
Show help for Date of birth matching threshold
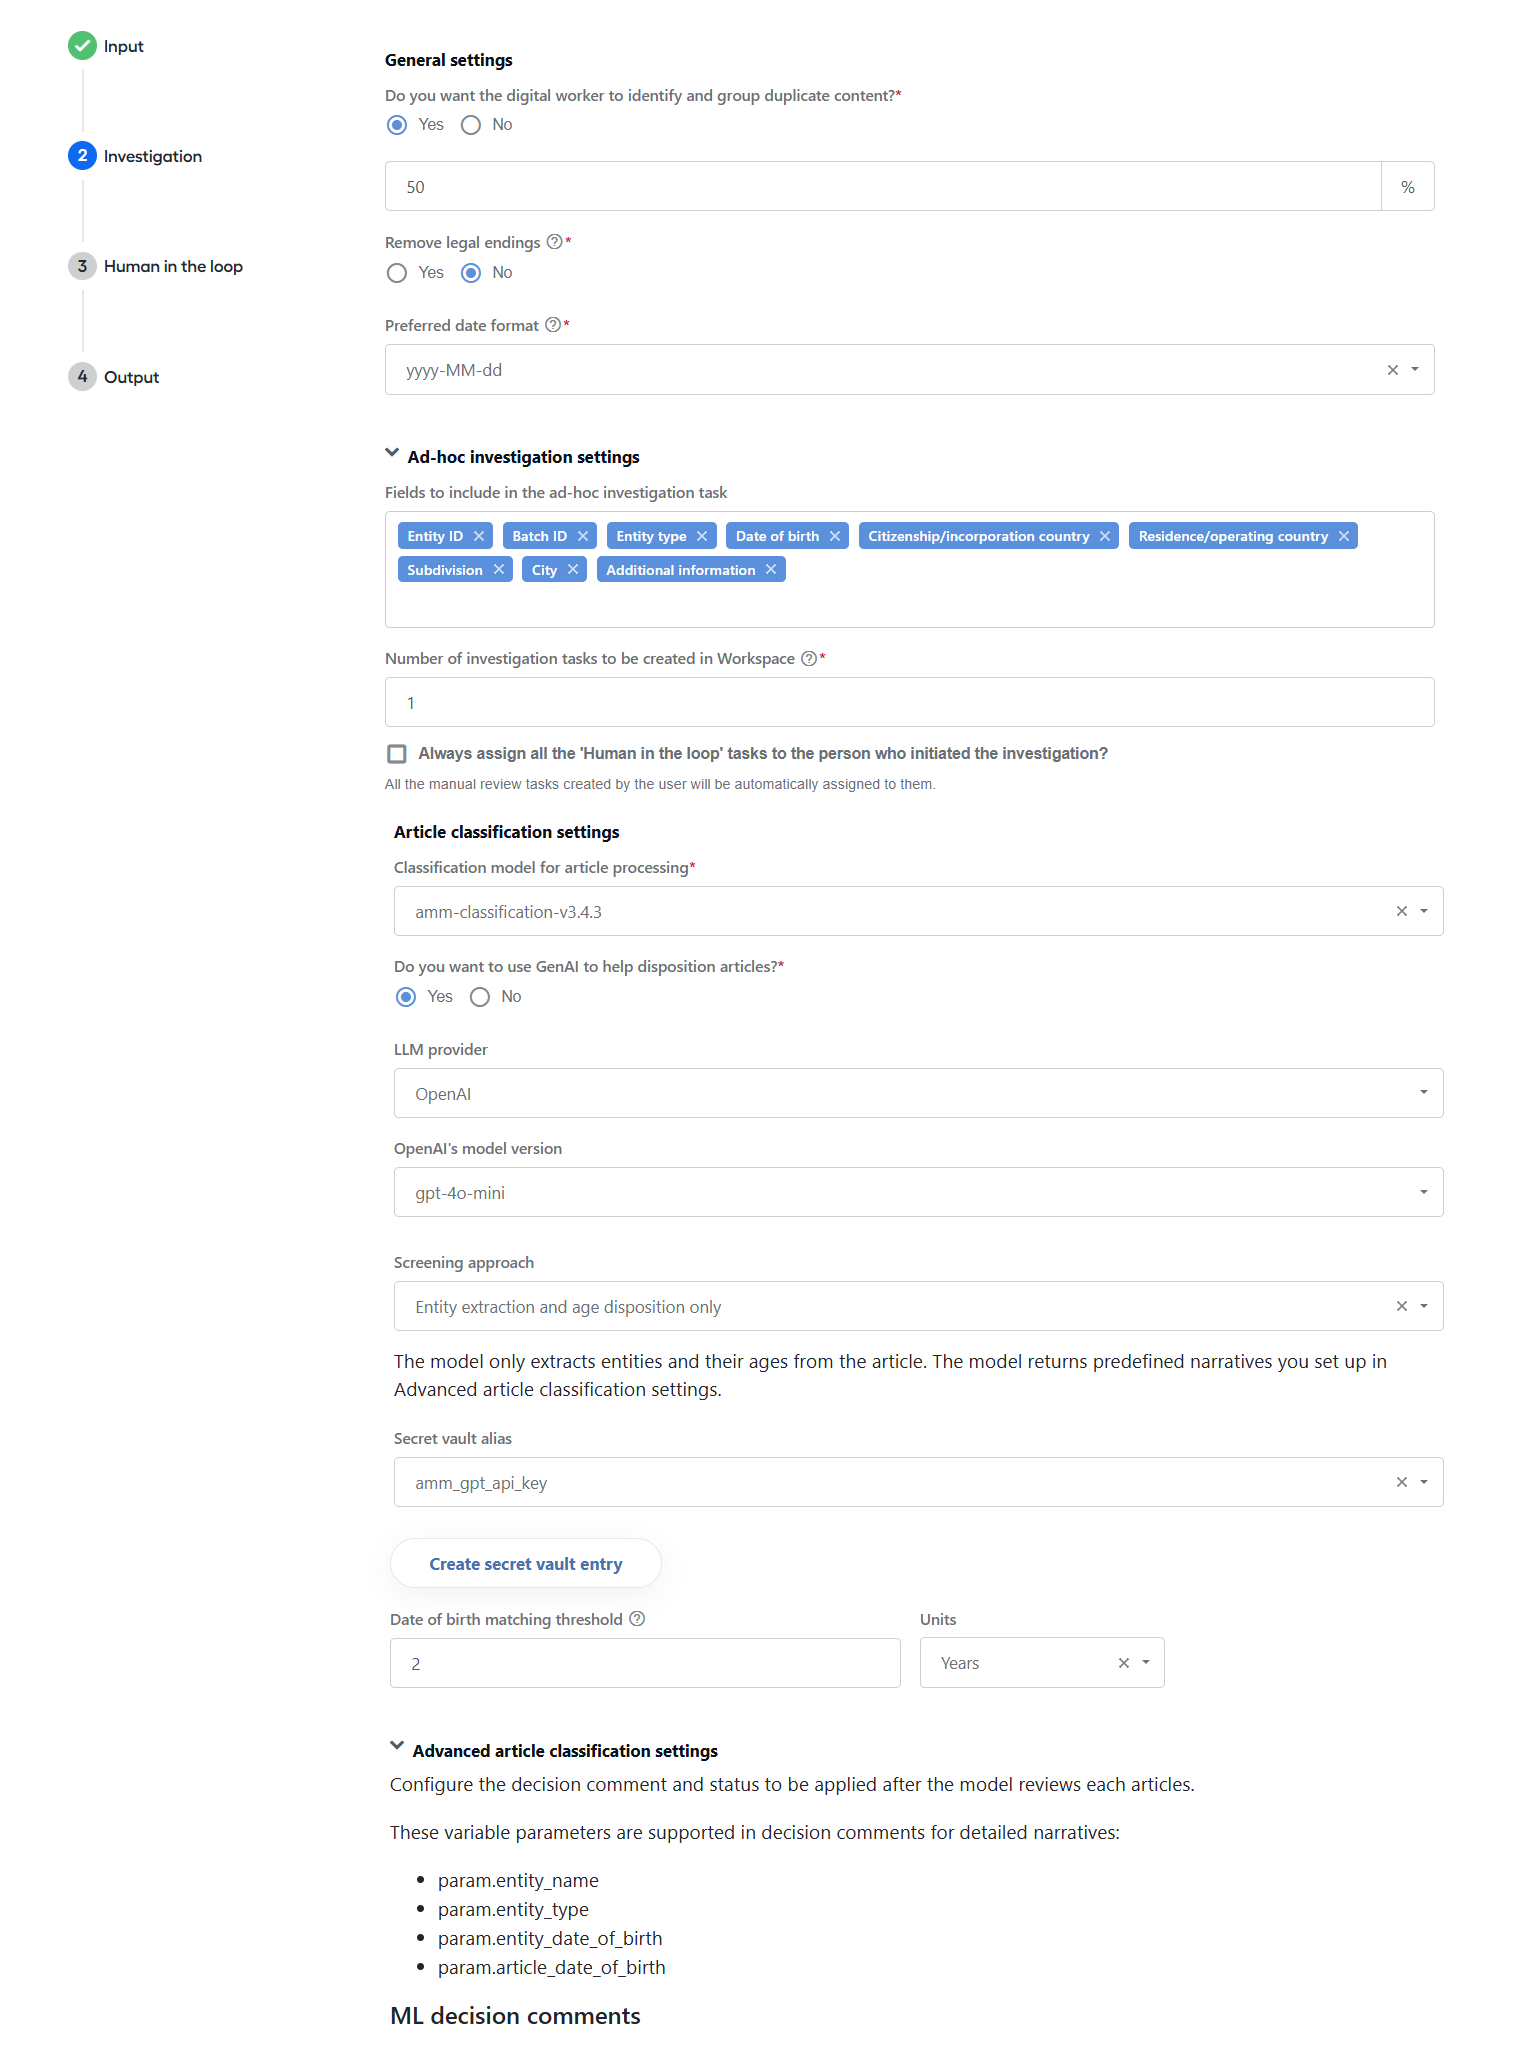(637, 1619)
